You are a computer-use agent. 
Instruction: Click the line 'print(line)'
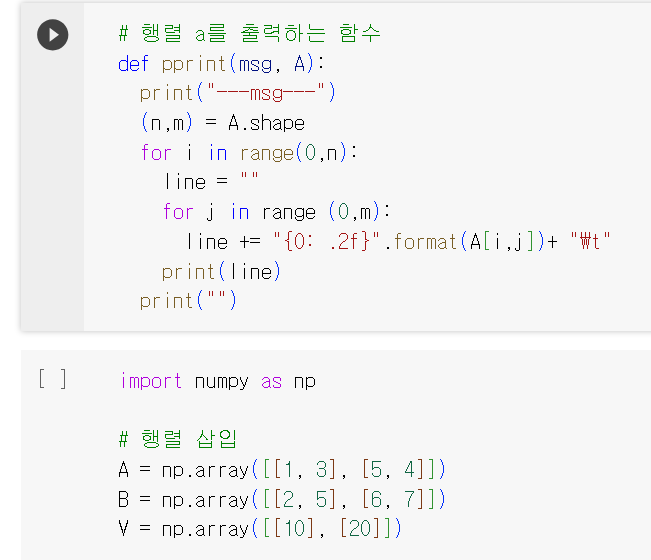tap(222, 272)
